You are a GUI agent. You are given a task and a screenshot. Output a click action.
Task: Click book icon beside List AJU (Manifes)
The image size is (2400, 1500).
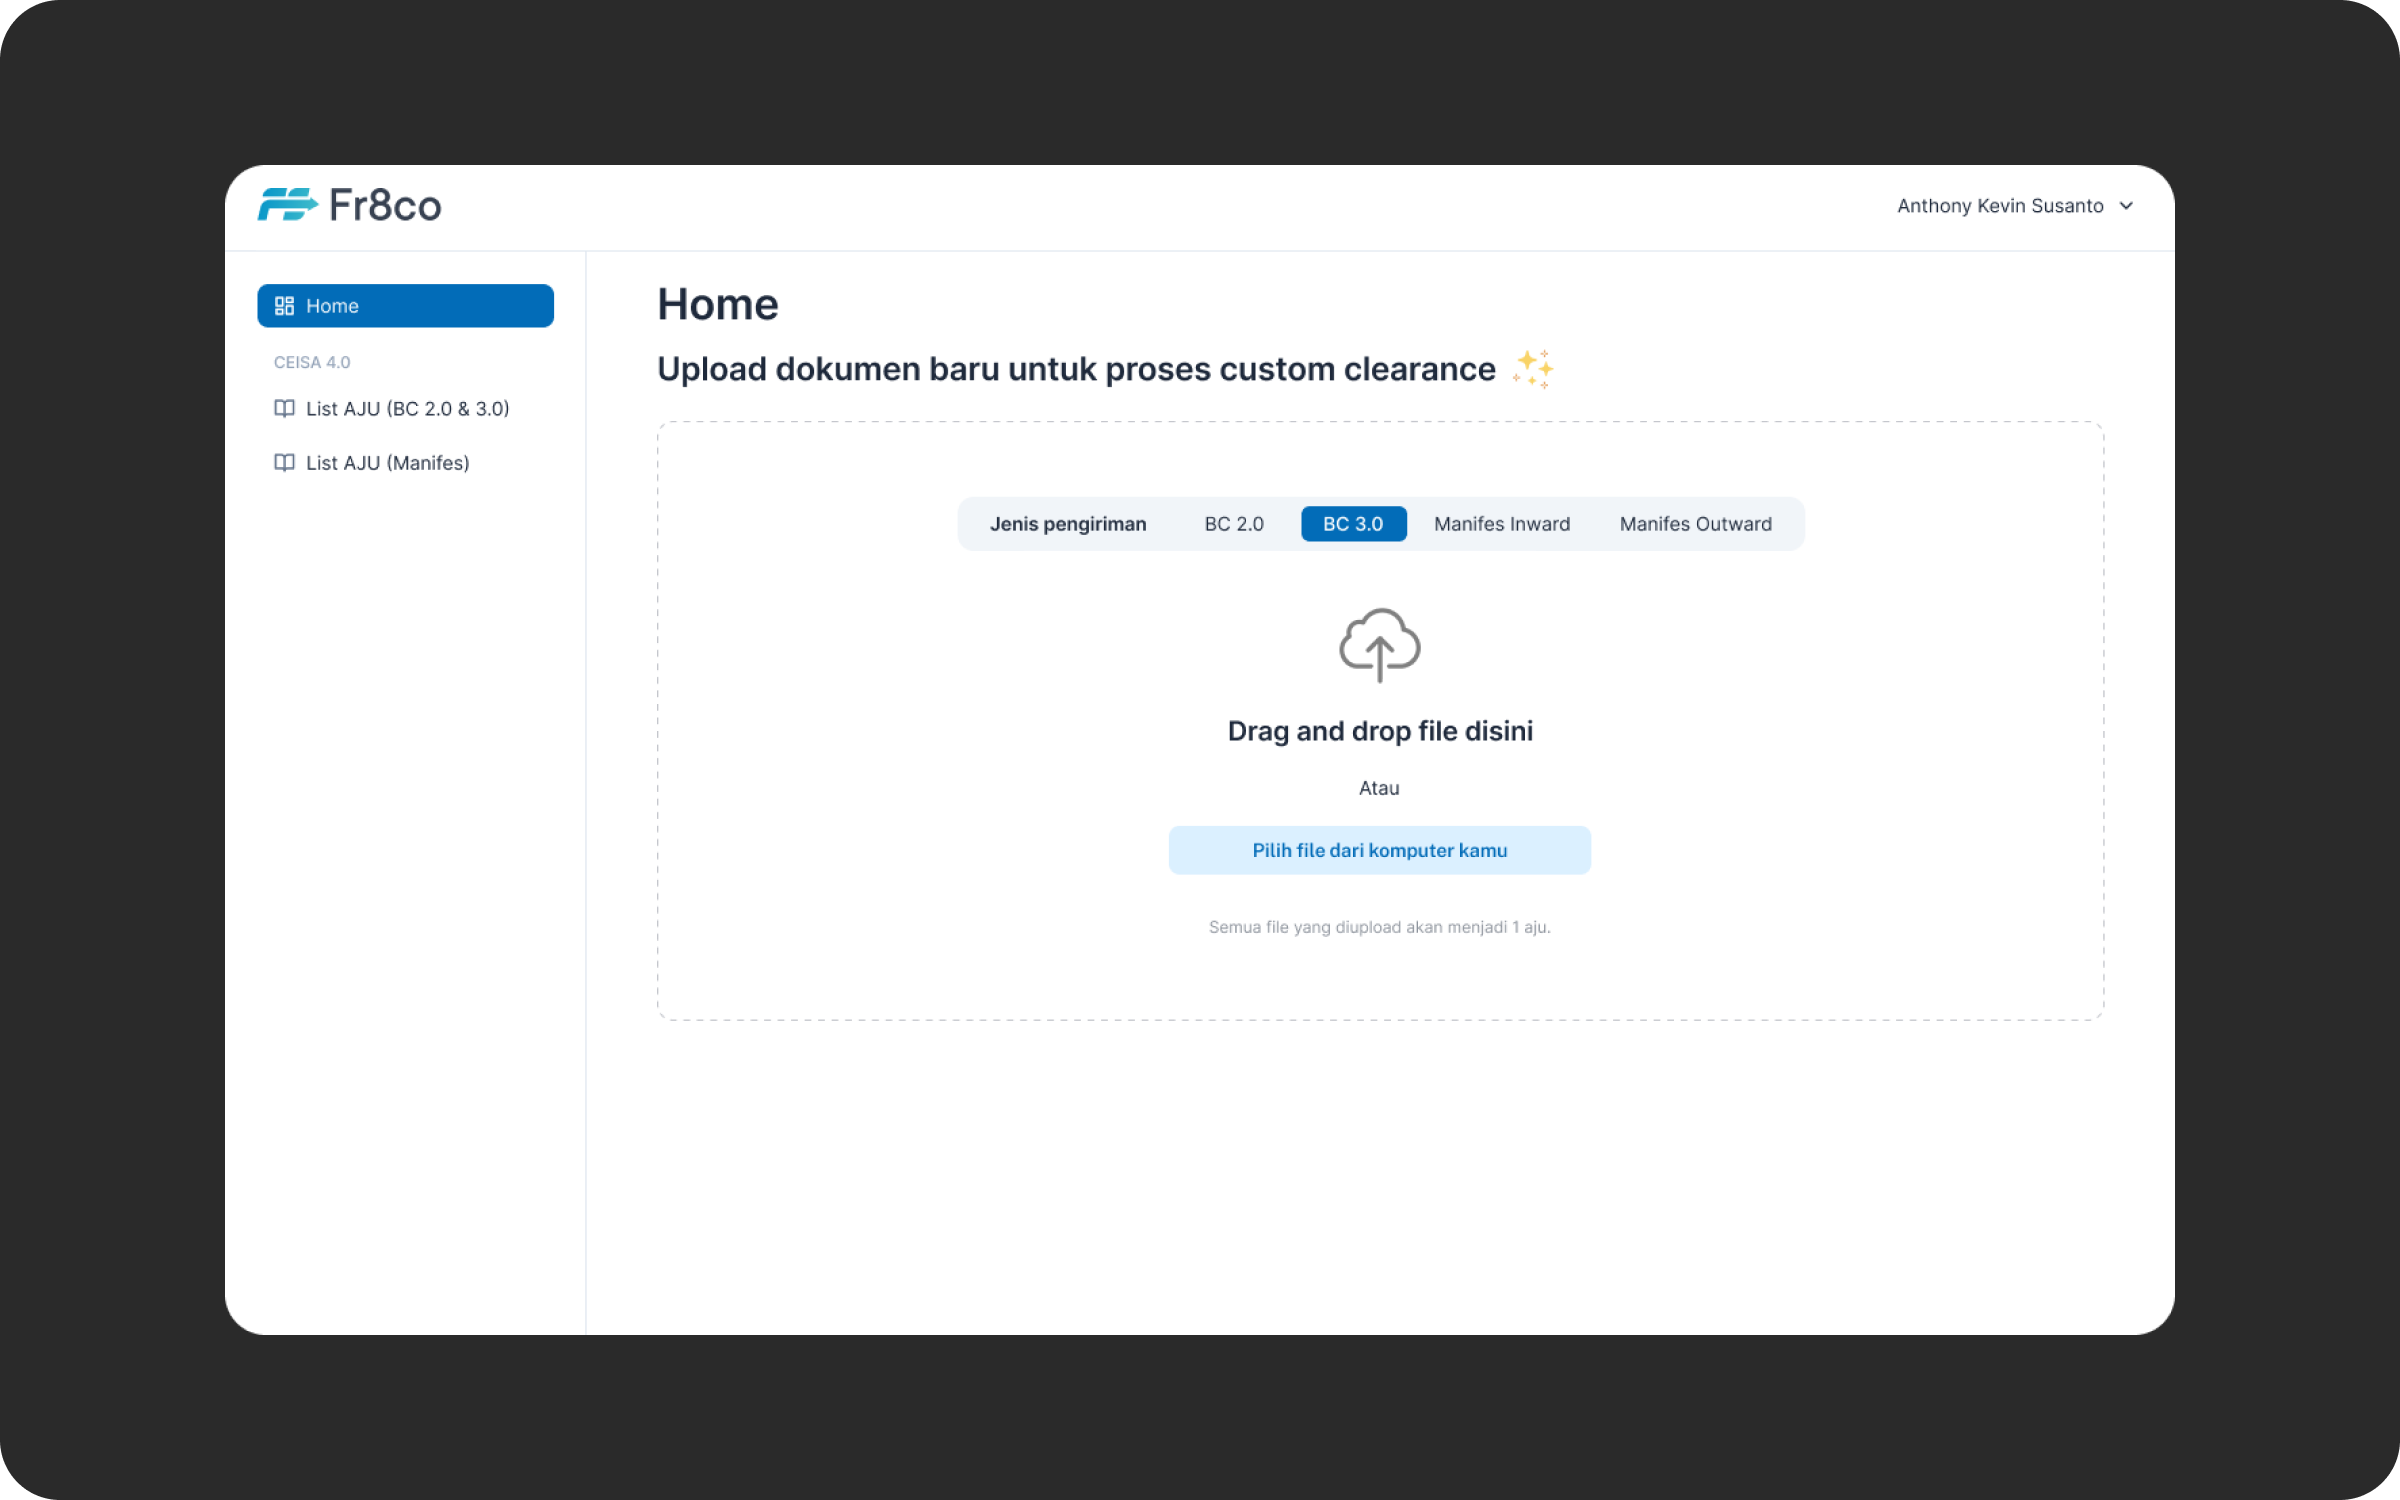tap(284, 463)
